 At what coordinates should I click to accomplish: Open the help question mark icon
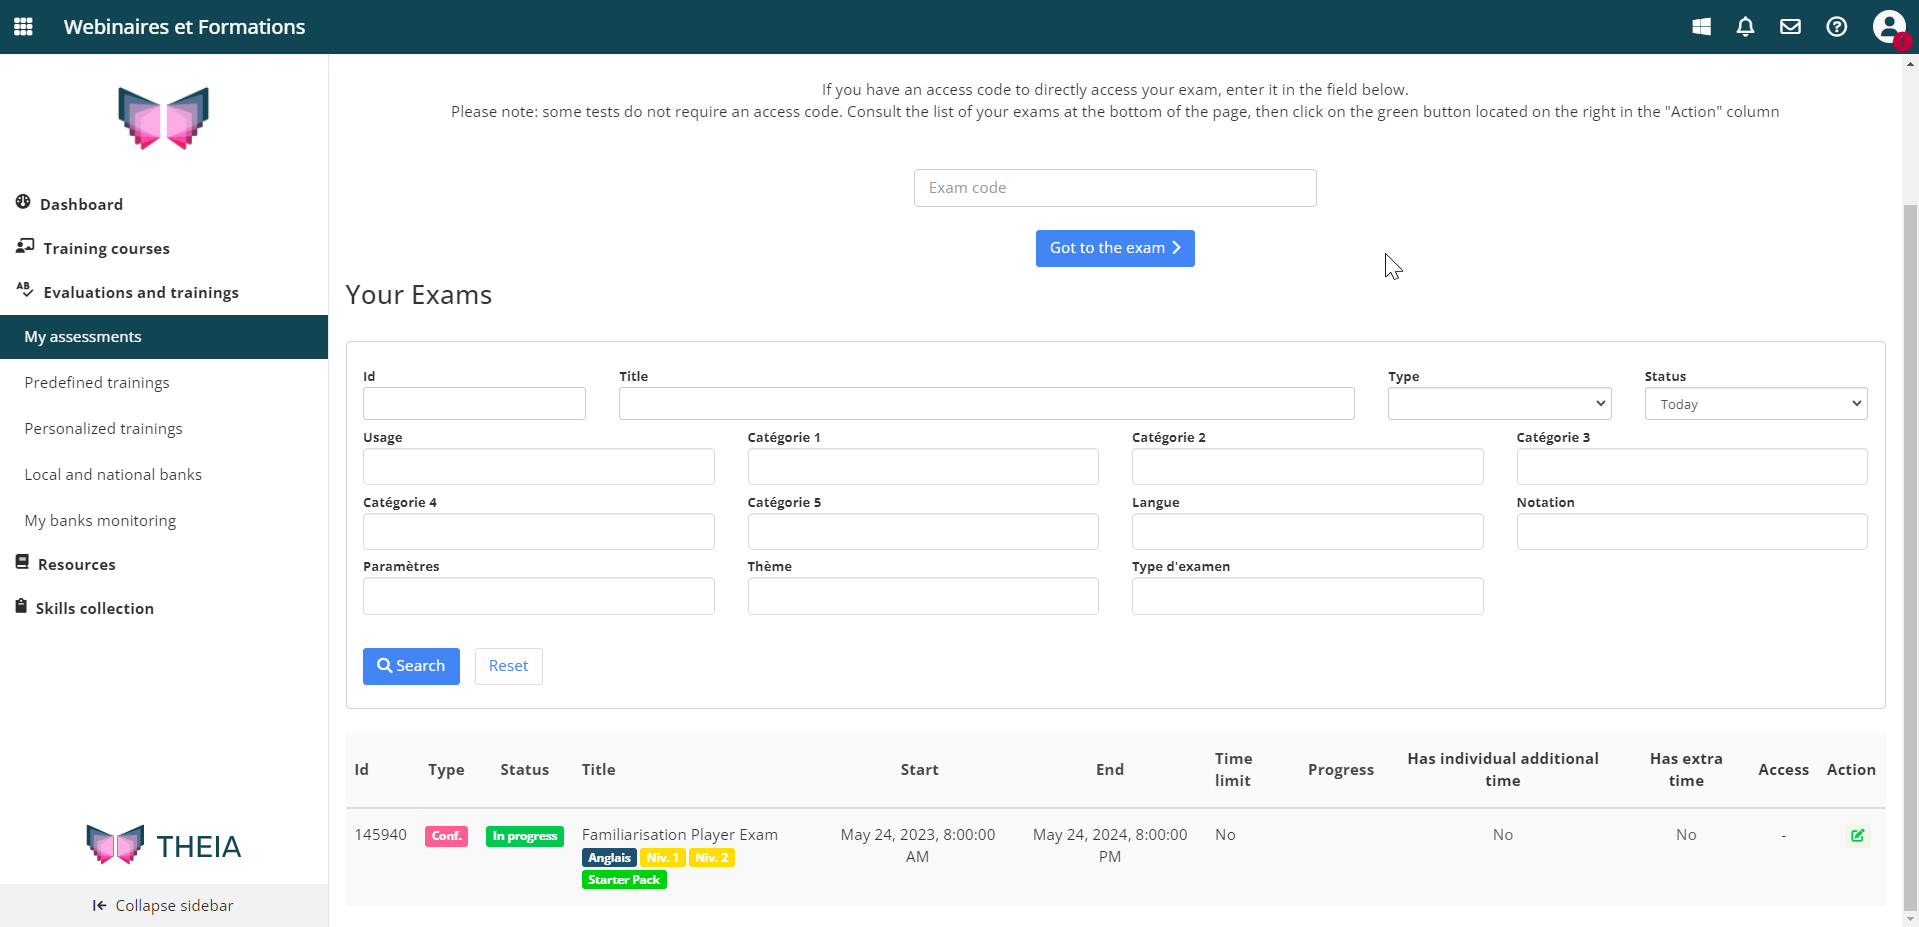pyautogui.click(x=1836, y=27)
